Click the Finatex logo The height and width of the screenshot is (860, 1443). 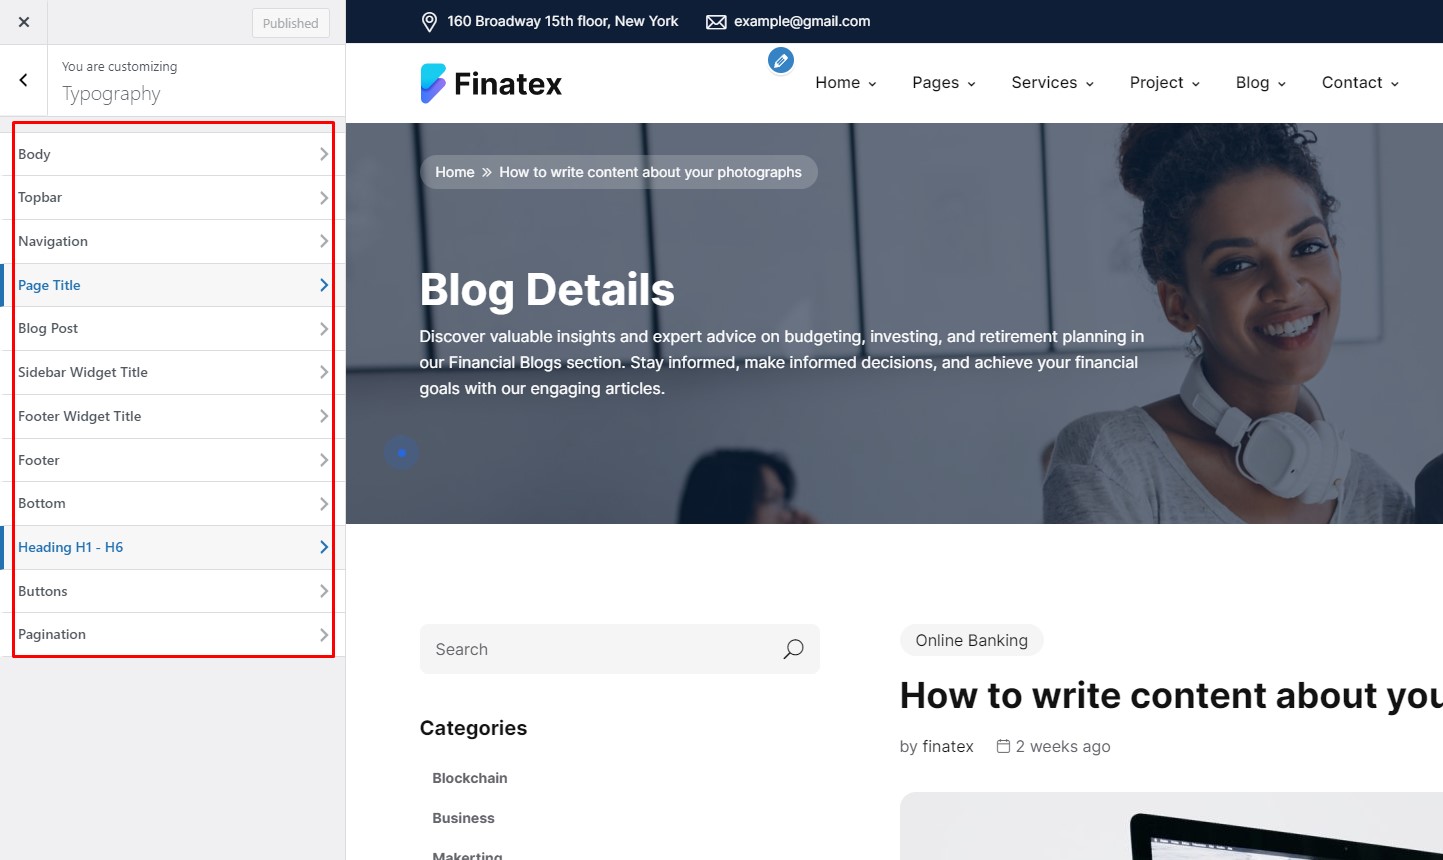click(491, 83)
